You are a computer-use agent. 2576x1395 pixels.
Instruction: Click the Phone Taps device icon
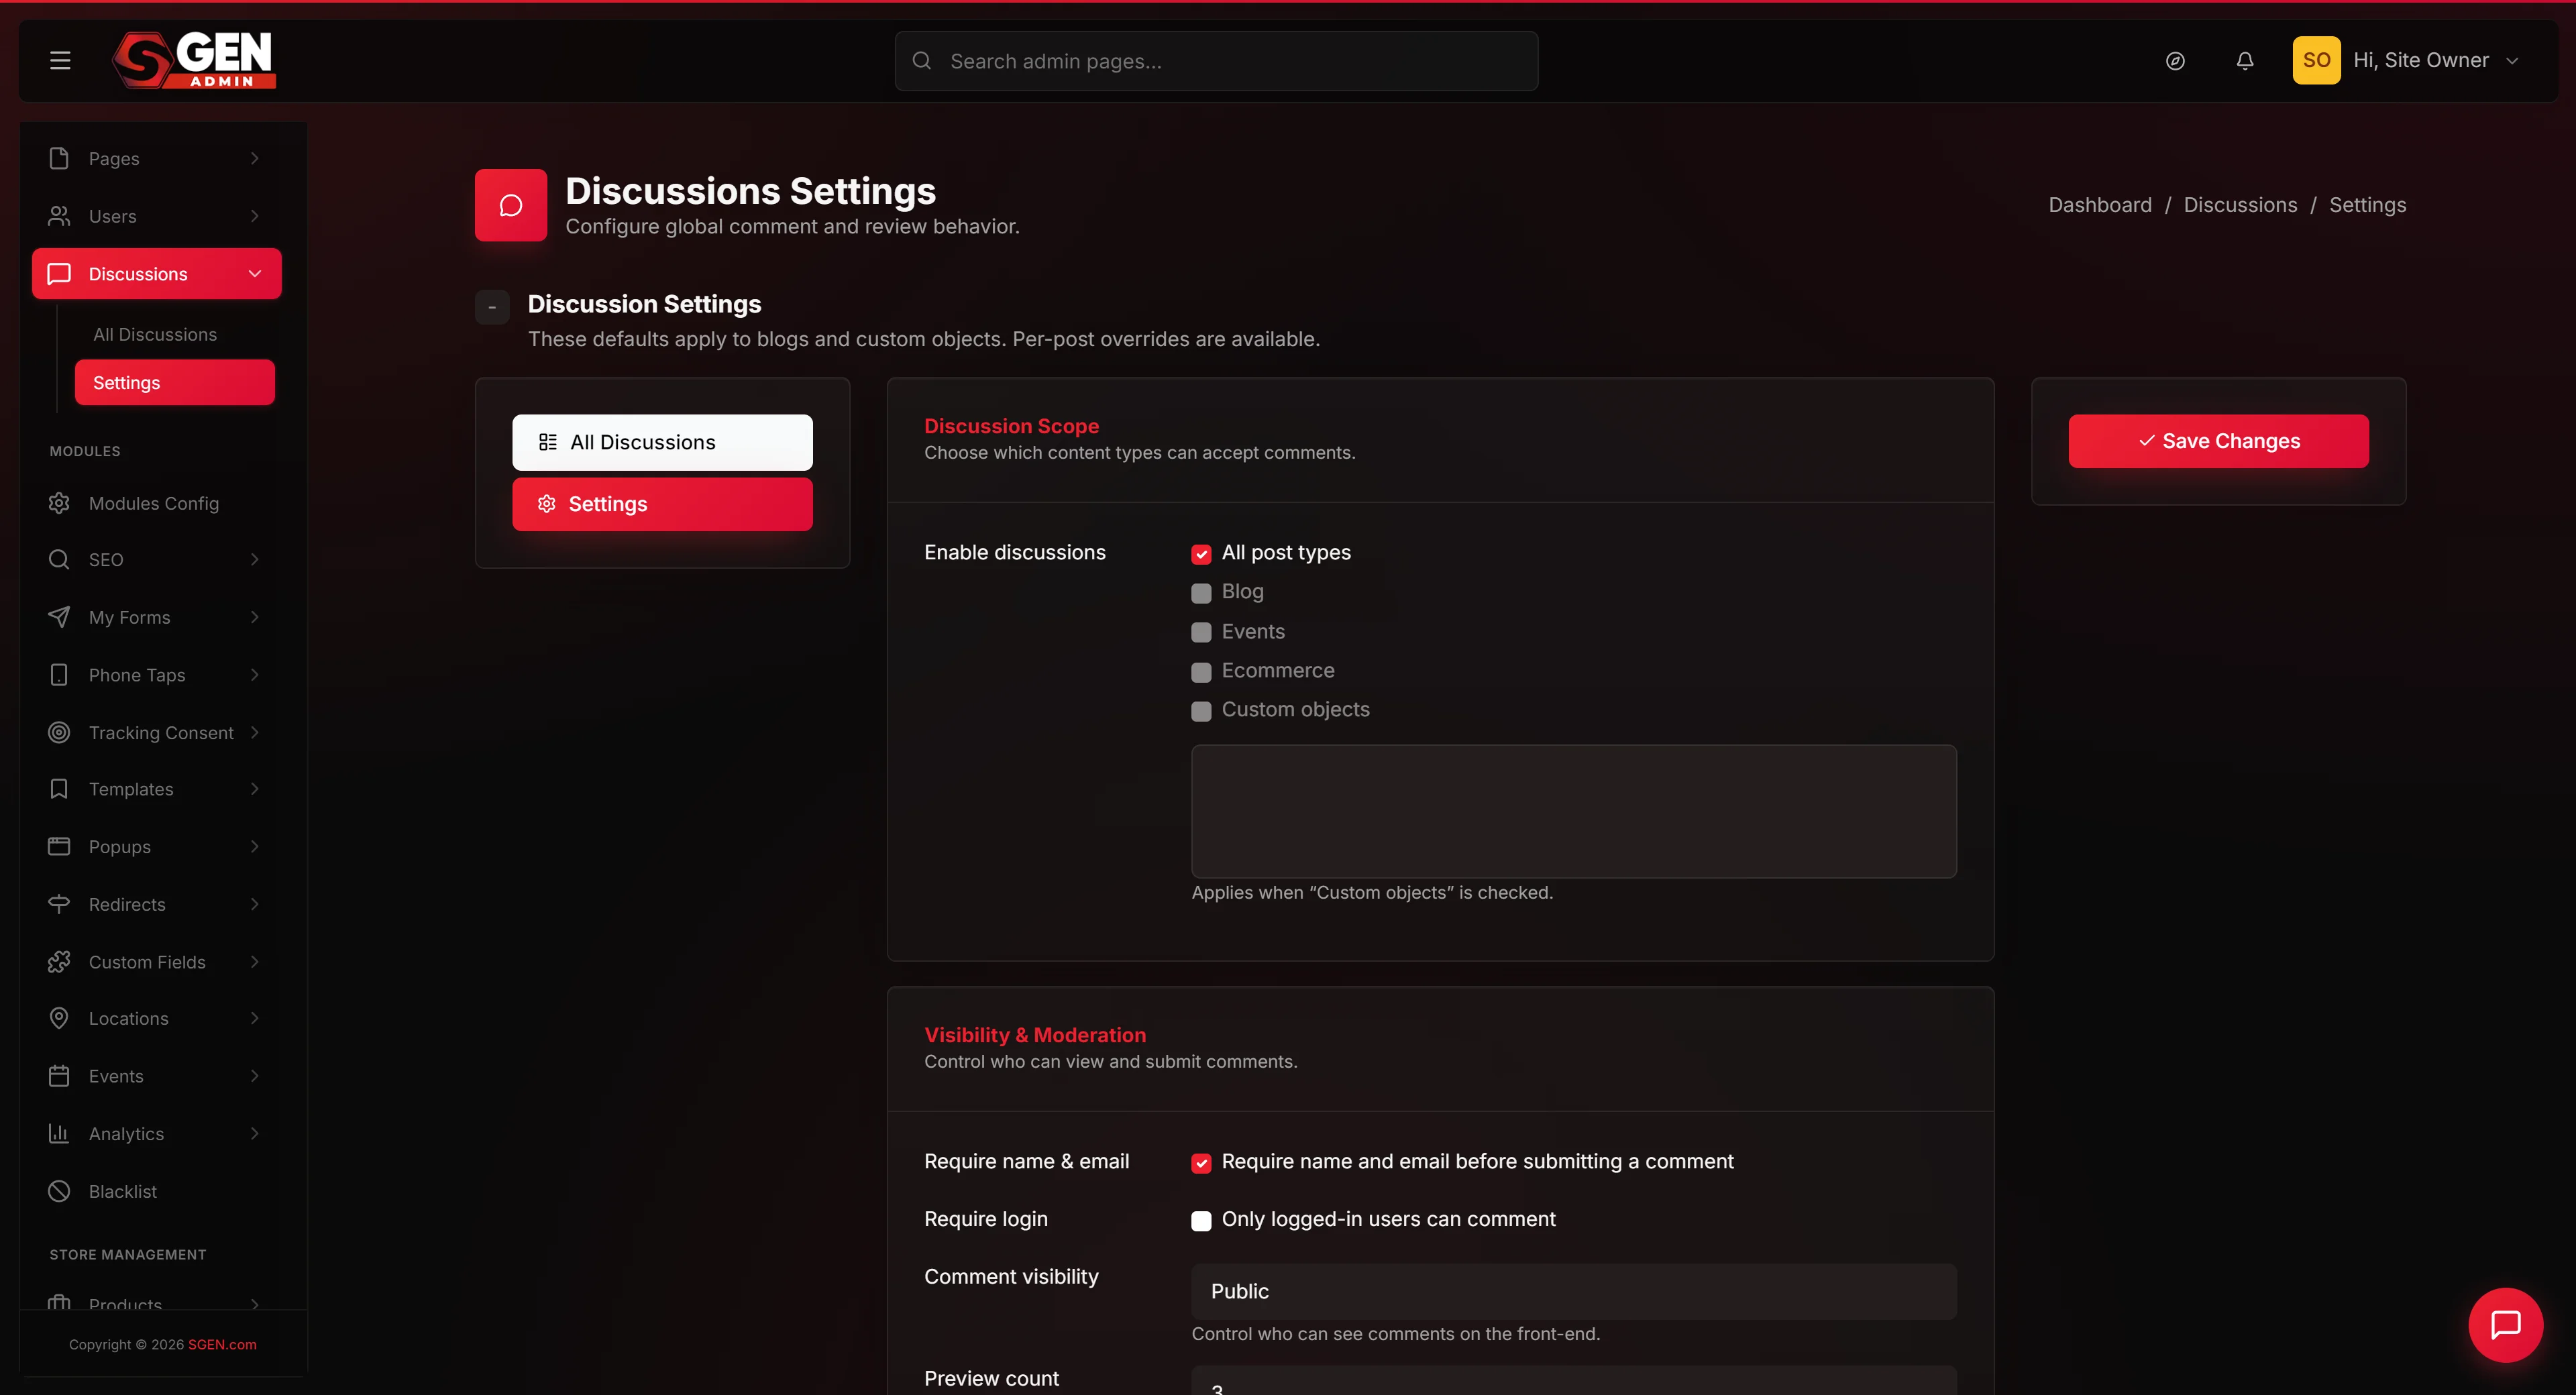59,675
